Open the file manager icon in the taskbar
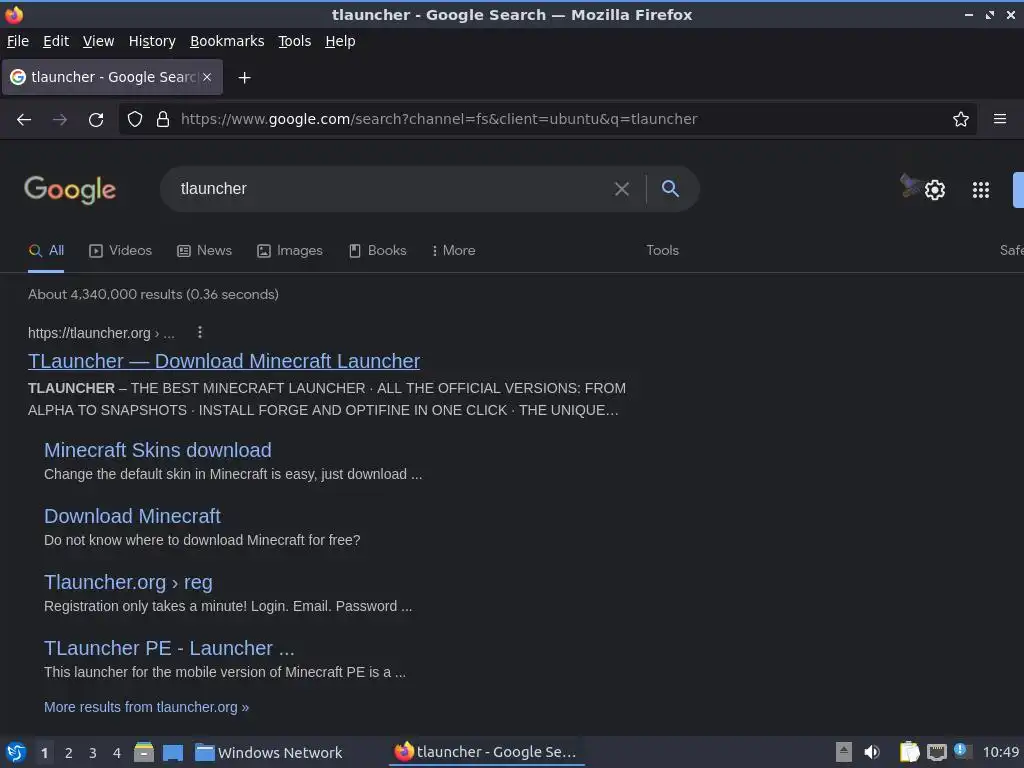Screen dimensions: 1024x768 tap(144, 752)
